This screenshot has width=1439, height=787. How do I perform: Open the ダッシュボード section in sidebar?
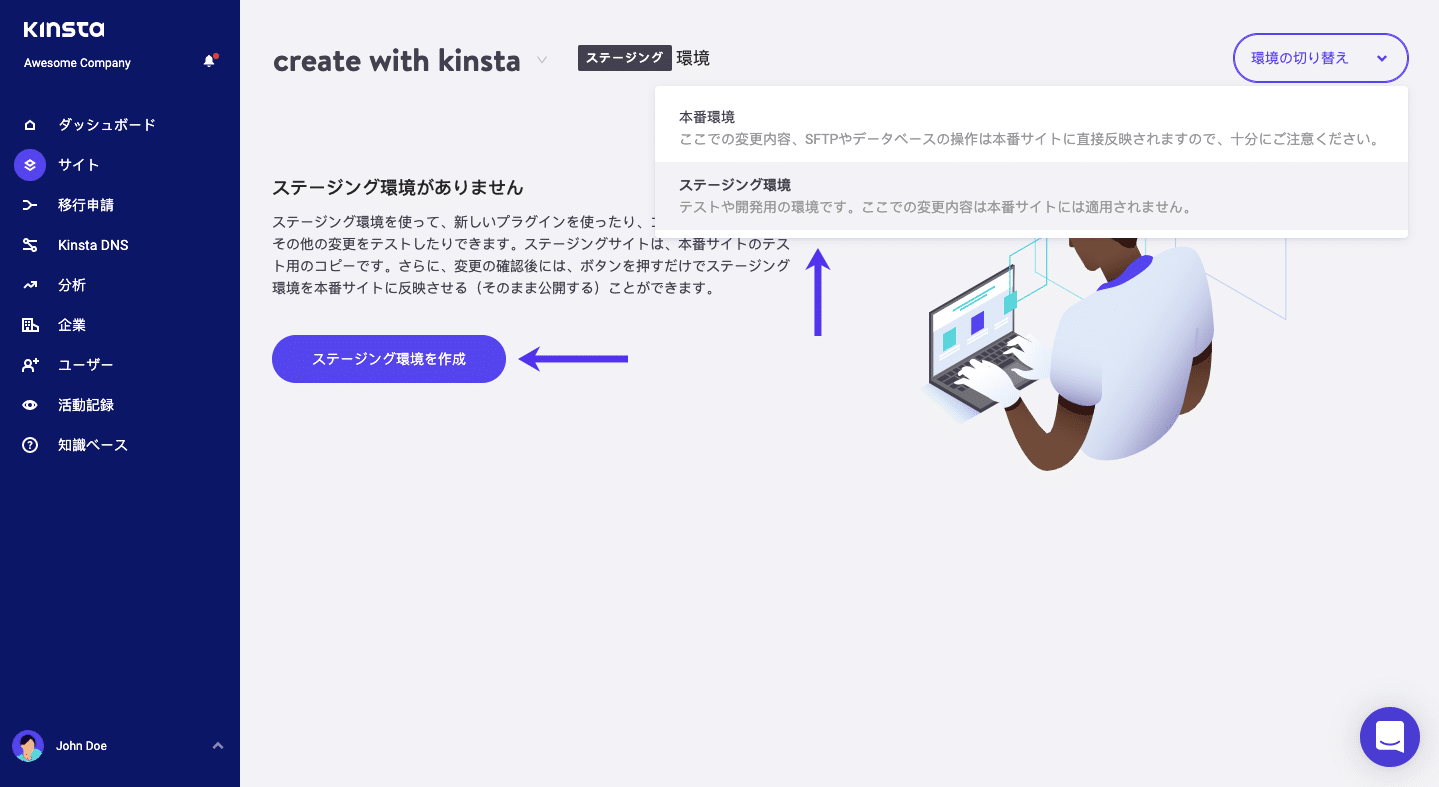107,124
